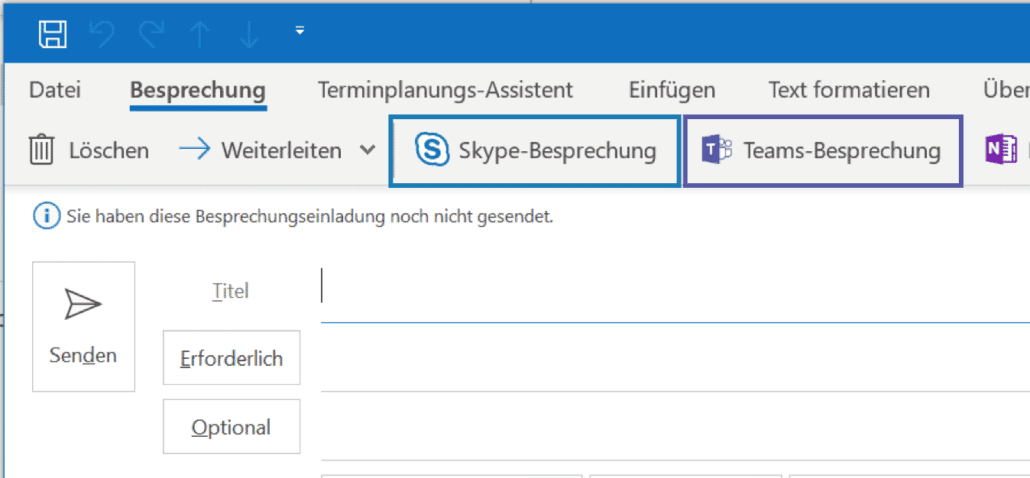Image resolution: width=1030 pixels, height=478 pixels.
Task: Switch to Terminplanungs-Assistent tab
Action: click(x=445, y=90)
